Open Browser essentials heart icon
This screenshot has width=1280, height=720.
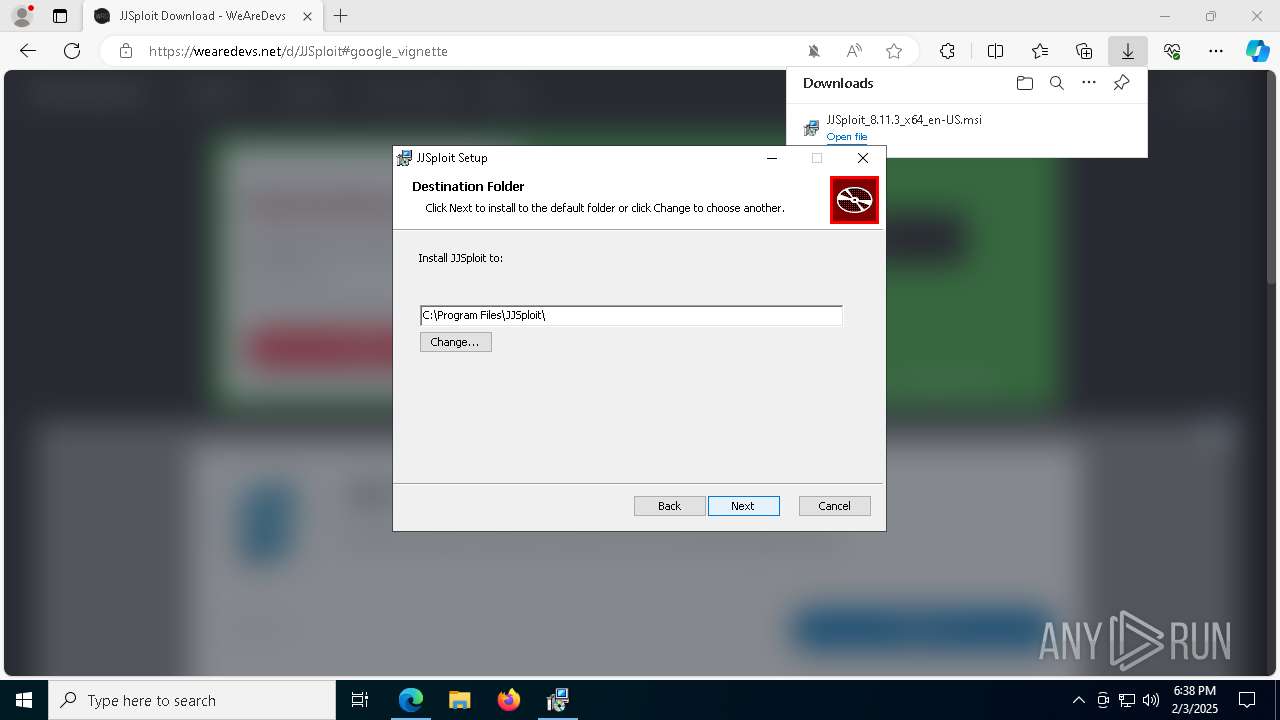[x=1172, y=51]
